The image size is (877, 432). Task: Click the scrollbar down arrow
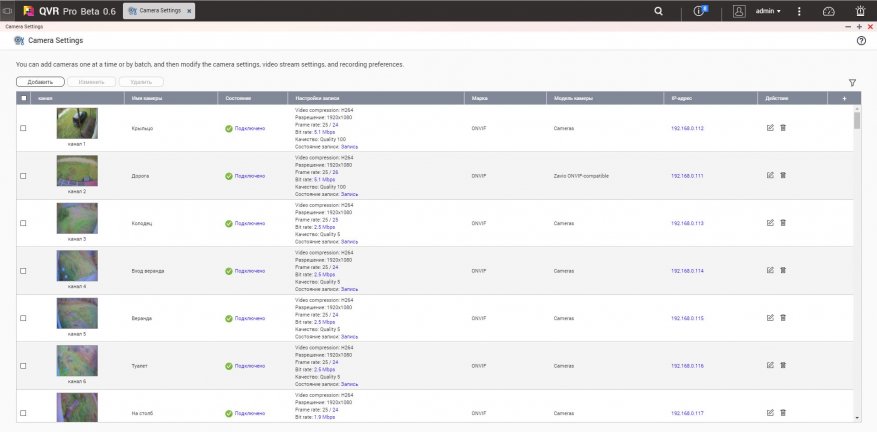coord(857,417)
